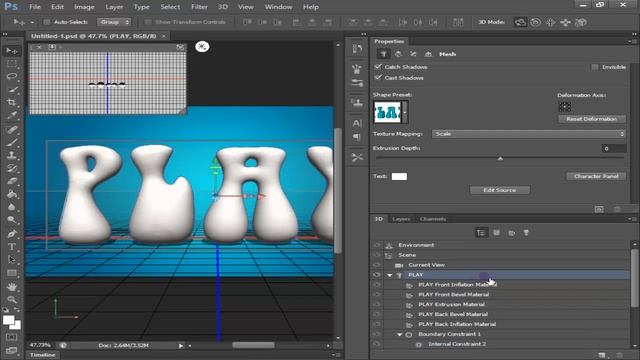Enable the Invisible checkbox
The height and width of the screenshot is (360, 640).
595,67
